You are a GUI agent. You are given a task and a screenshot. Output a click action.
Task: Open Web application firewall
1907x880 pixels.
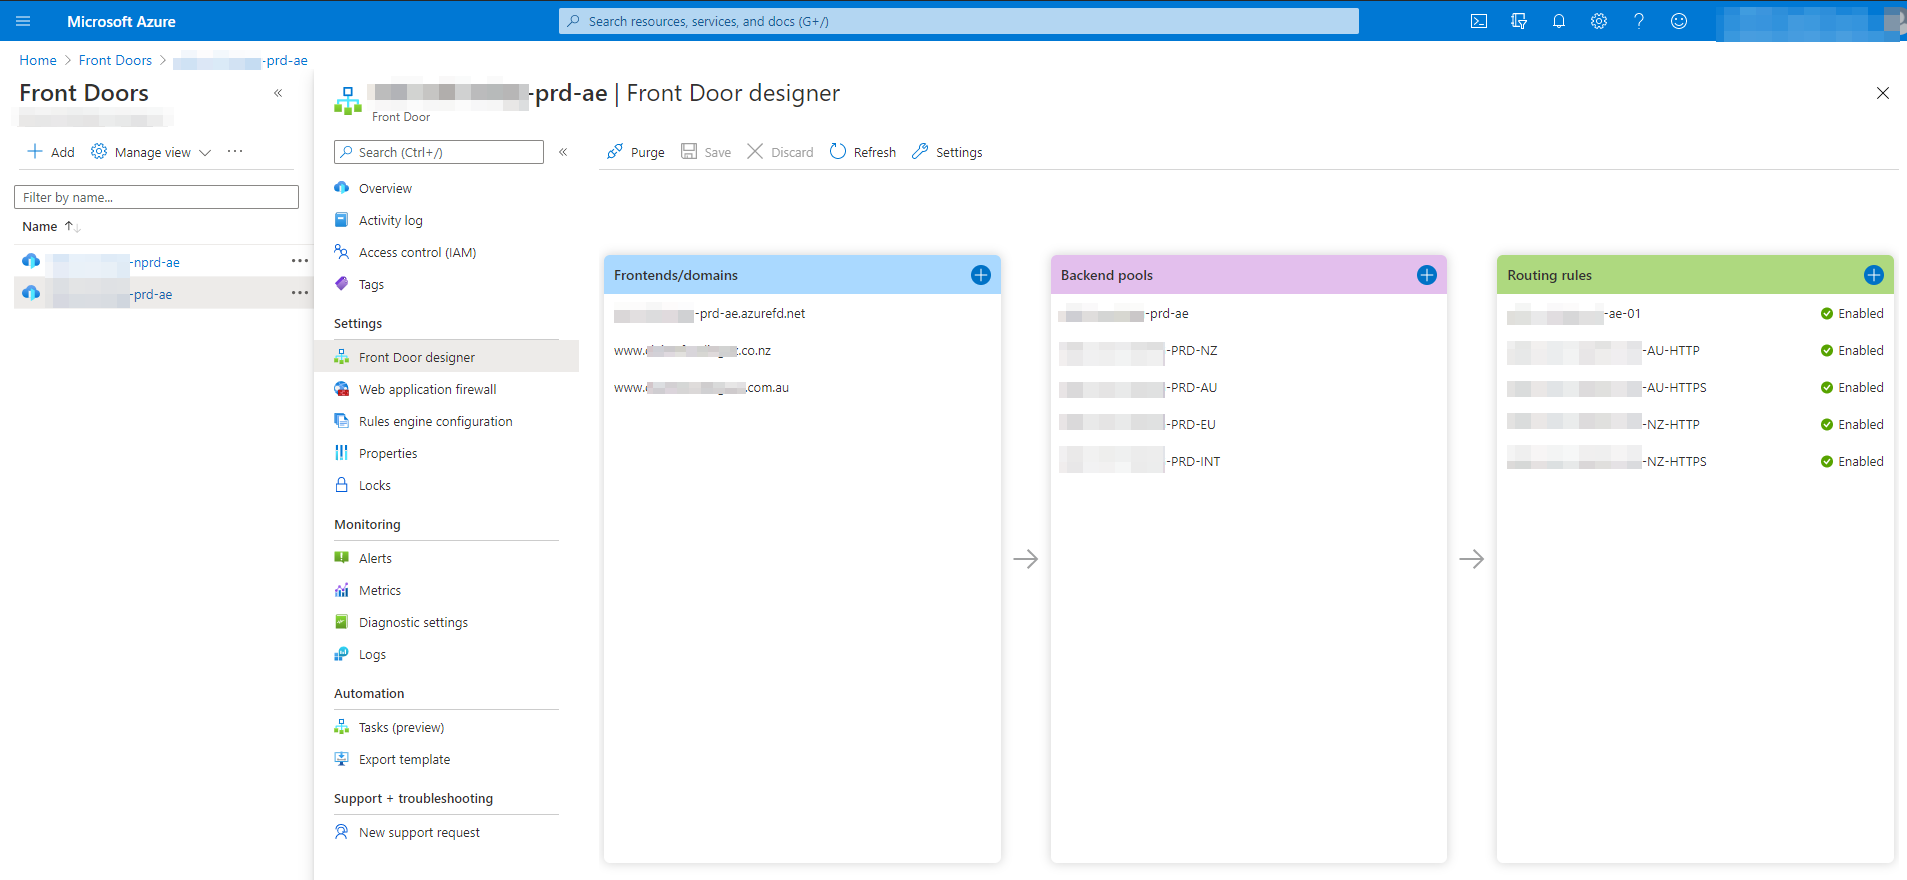[427, 389]
